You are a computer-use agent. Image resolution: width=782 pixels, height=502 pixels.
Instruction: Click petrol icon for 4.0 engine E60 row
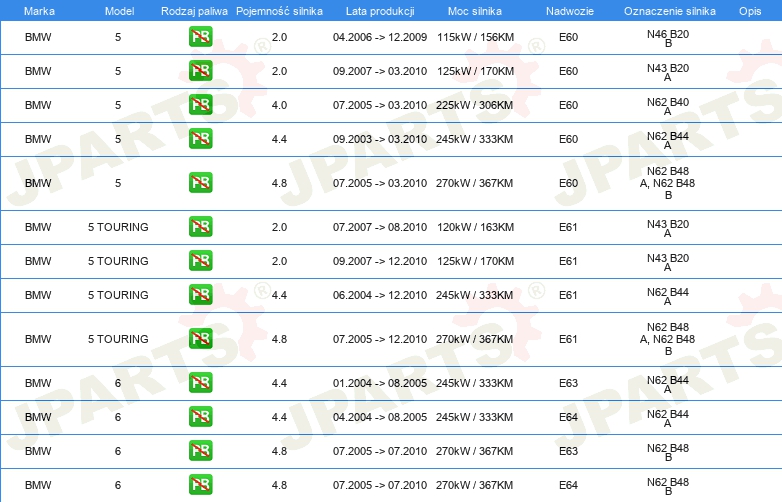[x=200, y=105]
